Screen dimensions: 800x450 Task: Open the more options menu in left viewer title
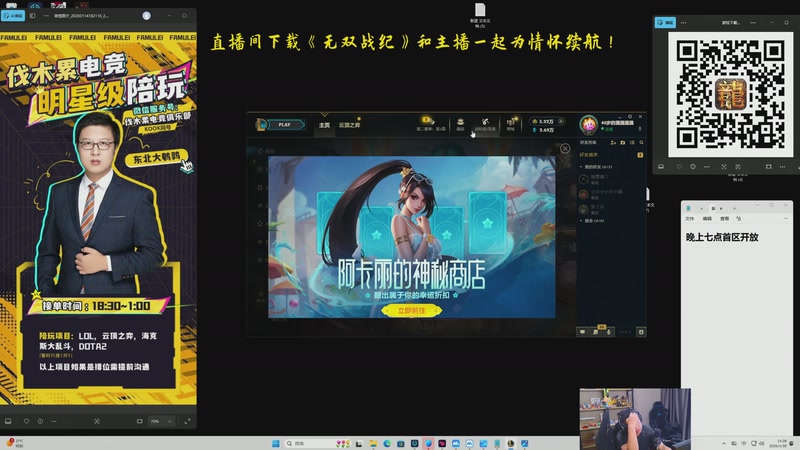pos(46,16)
